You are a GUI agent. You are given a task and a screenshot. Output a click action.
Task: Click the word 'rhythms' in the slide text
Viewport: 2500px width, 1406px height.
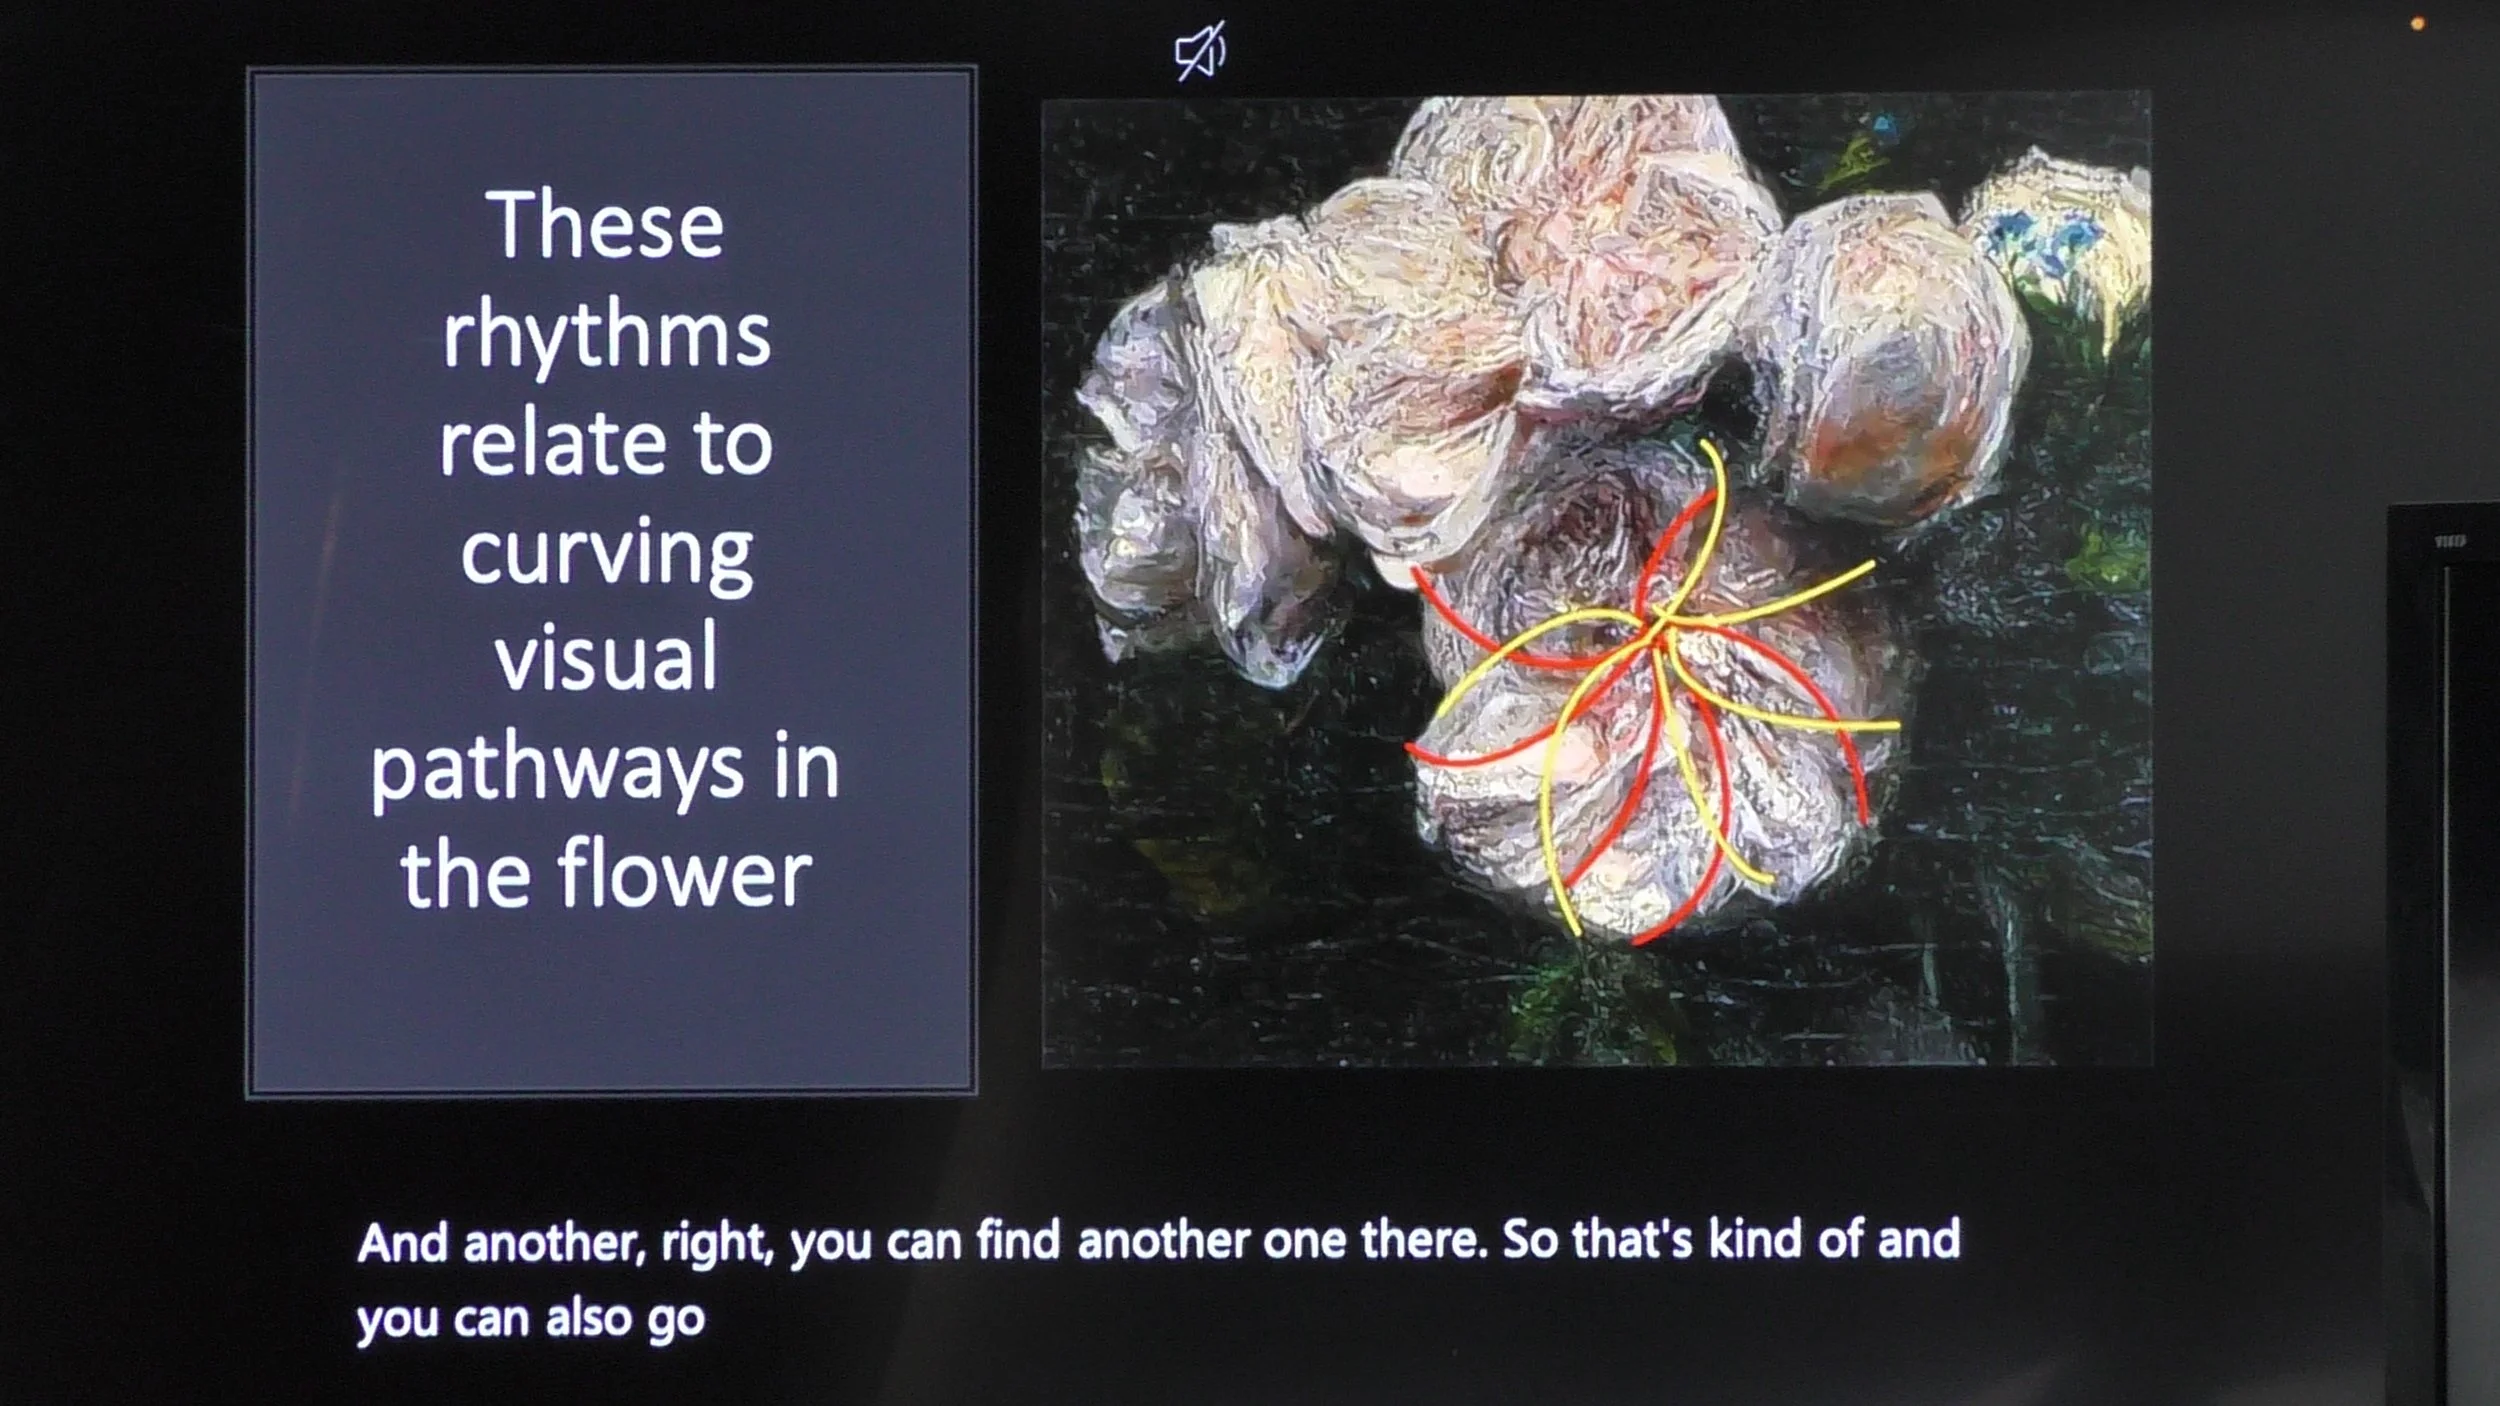pos(607,336)
